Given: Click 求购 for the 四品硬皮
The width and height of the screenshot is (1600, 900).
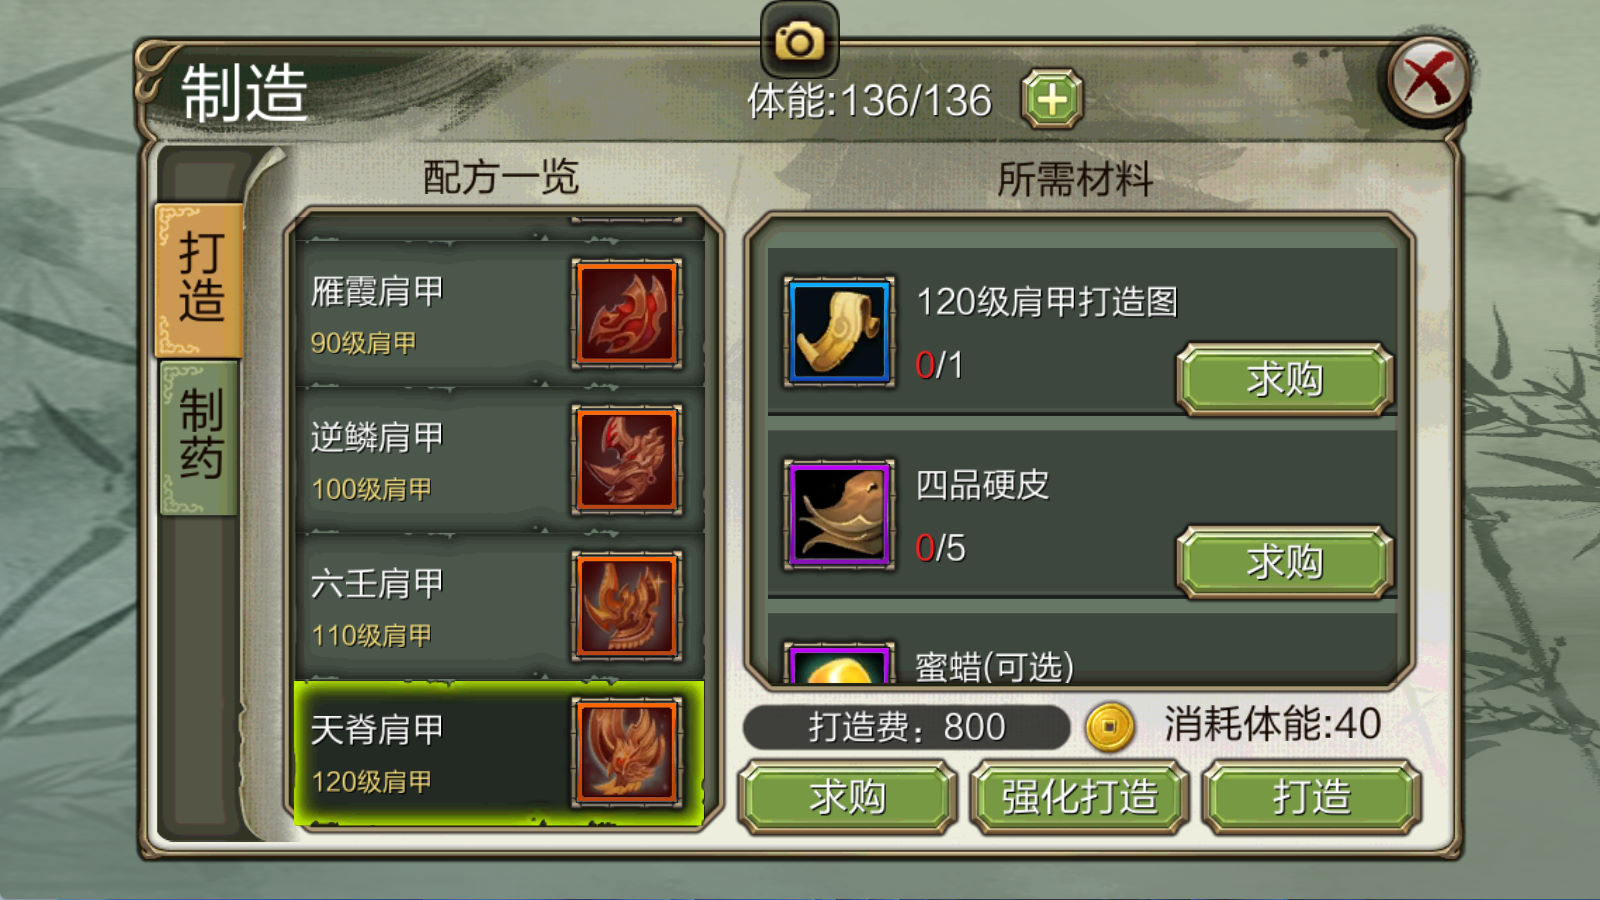Looking at the screenshot, I should click(1285, 562).
